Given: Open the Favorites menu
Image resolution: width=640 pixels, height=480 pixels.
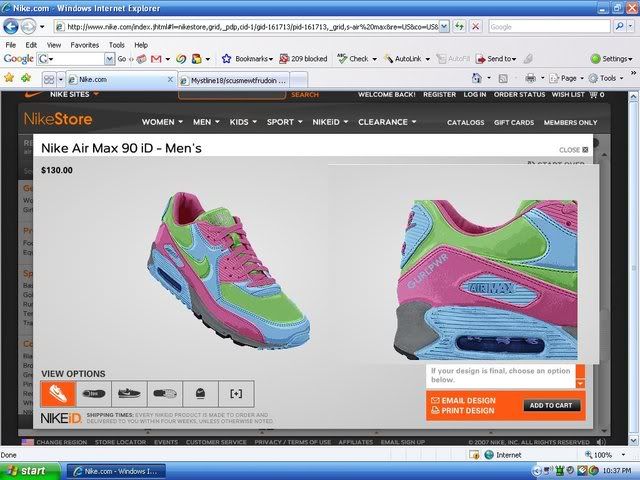Looking at the screenshot, I should [x=84, y=45].
